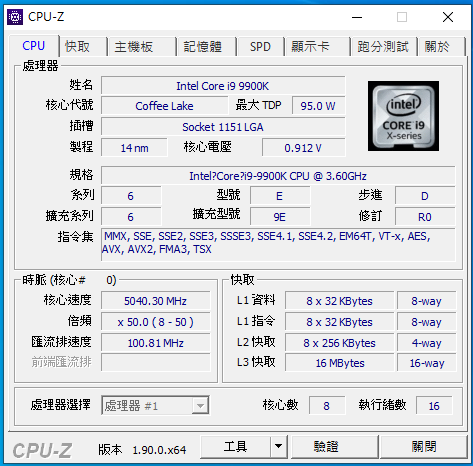Click the L3 快取 16 MBytes value
The height and width of the screenshot is (466, 473).
(339, 363)
